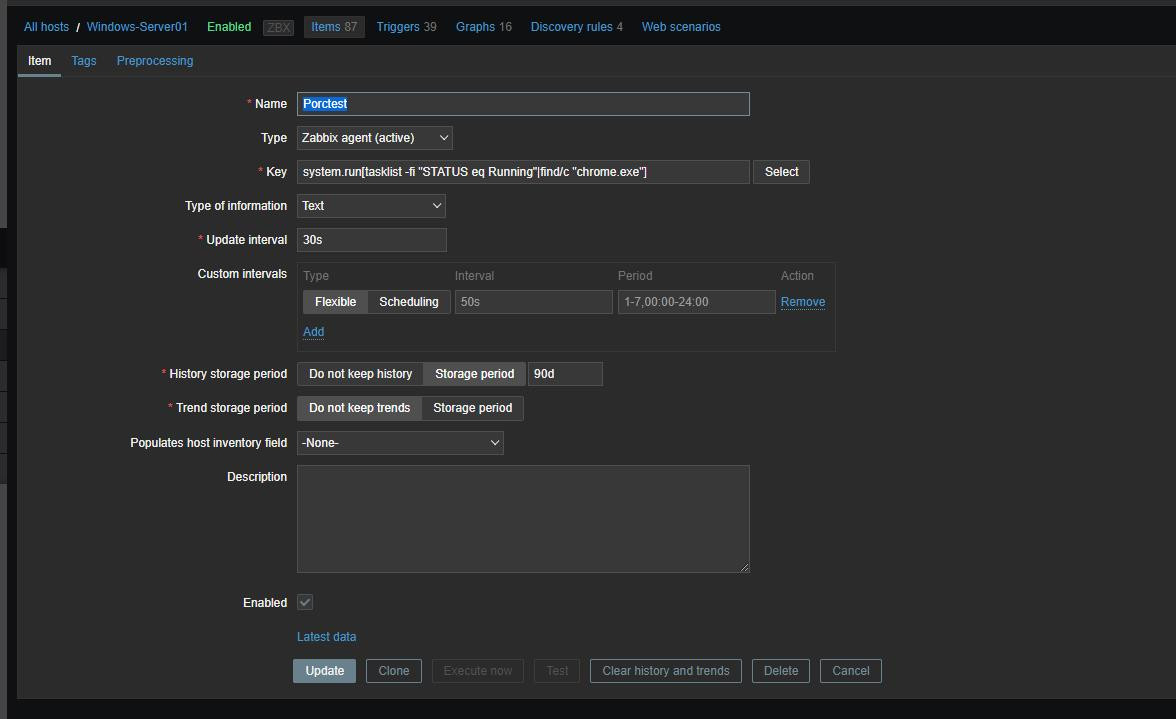Click Clear history and trends button
Screen dimensions: 1176x719
click(x=665, y=671)
